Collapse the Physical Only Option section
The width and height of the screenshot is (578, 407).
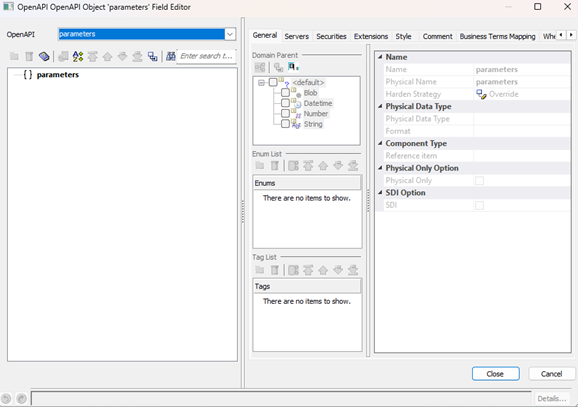380,168
